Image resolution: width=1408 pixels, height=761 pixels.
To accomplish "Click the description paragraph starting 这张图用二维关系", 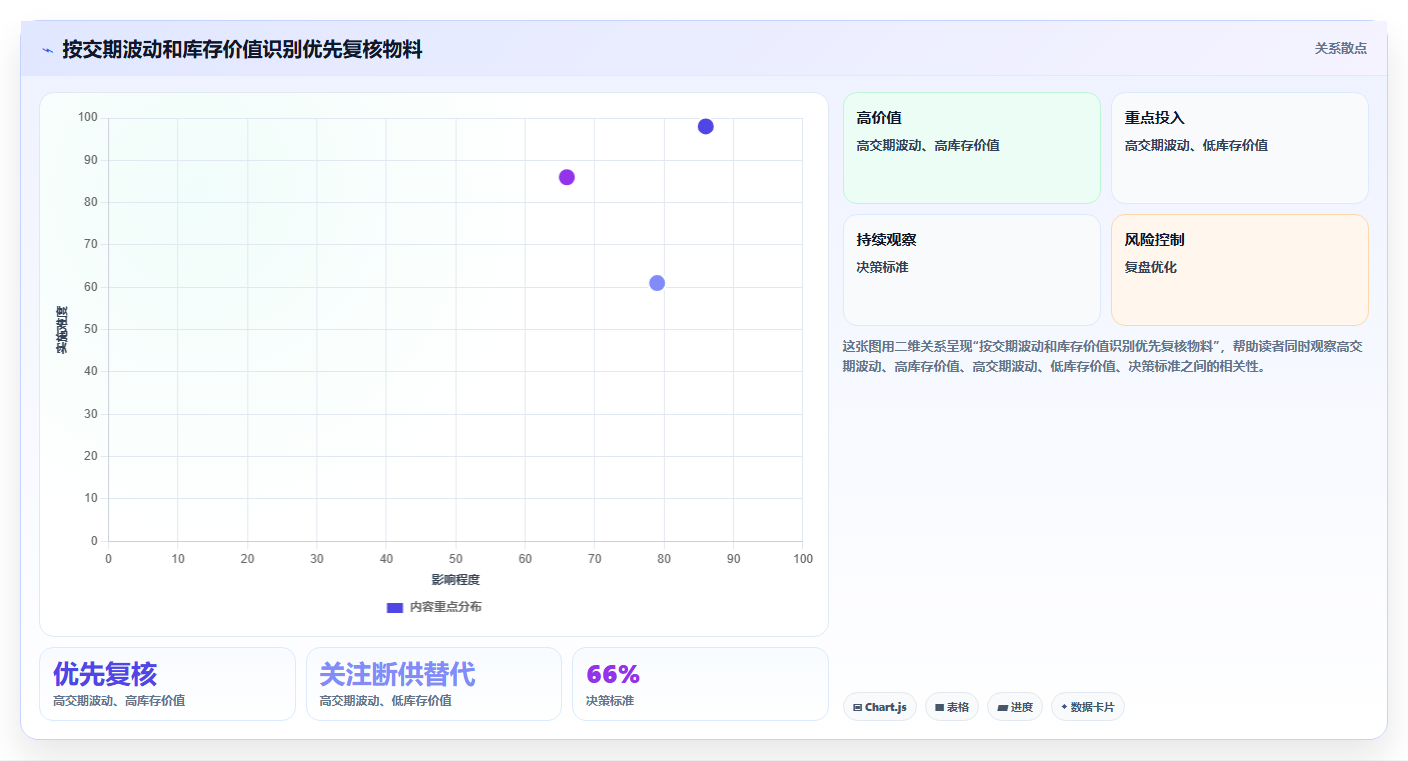I will [x=1104, y=356].
